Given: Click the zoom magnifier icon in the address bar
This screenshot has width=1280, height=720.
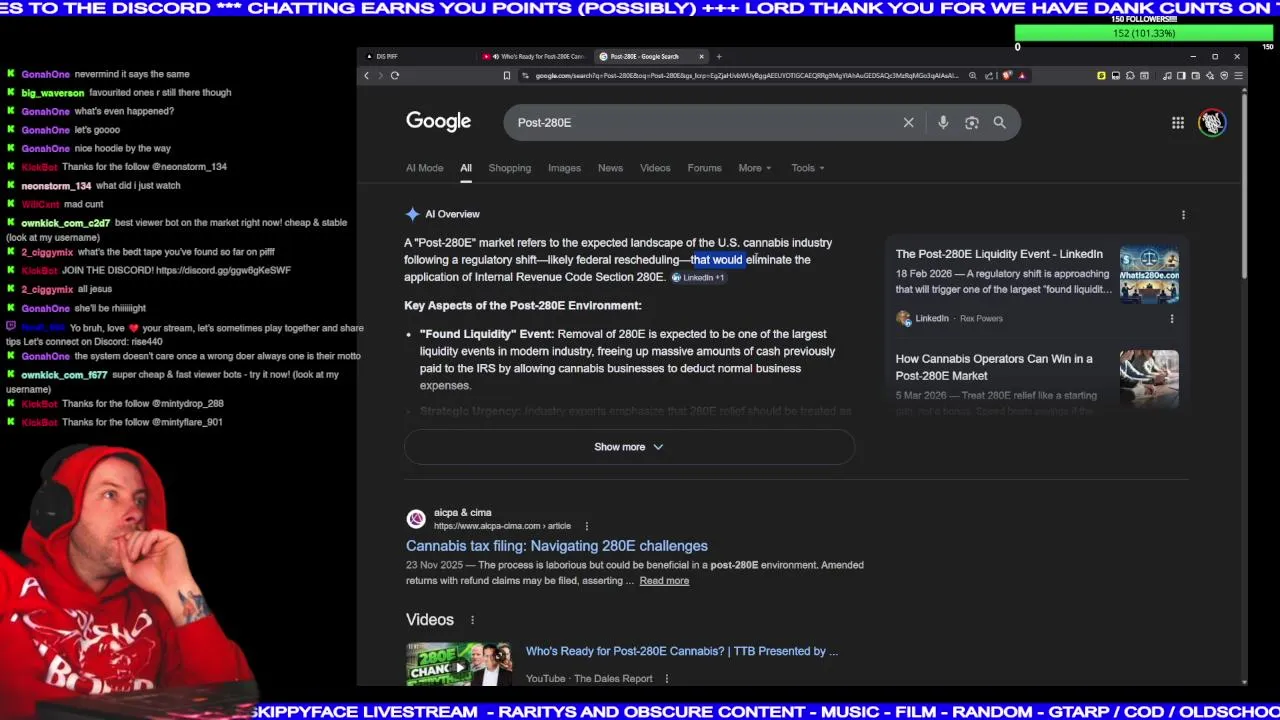Looking at the screenshot, I should point(972,76).
